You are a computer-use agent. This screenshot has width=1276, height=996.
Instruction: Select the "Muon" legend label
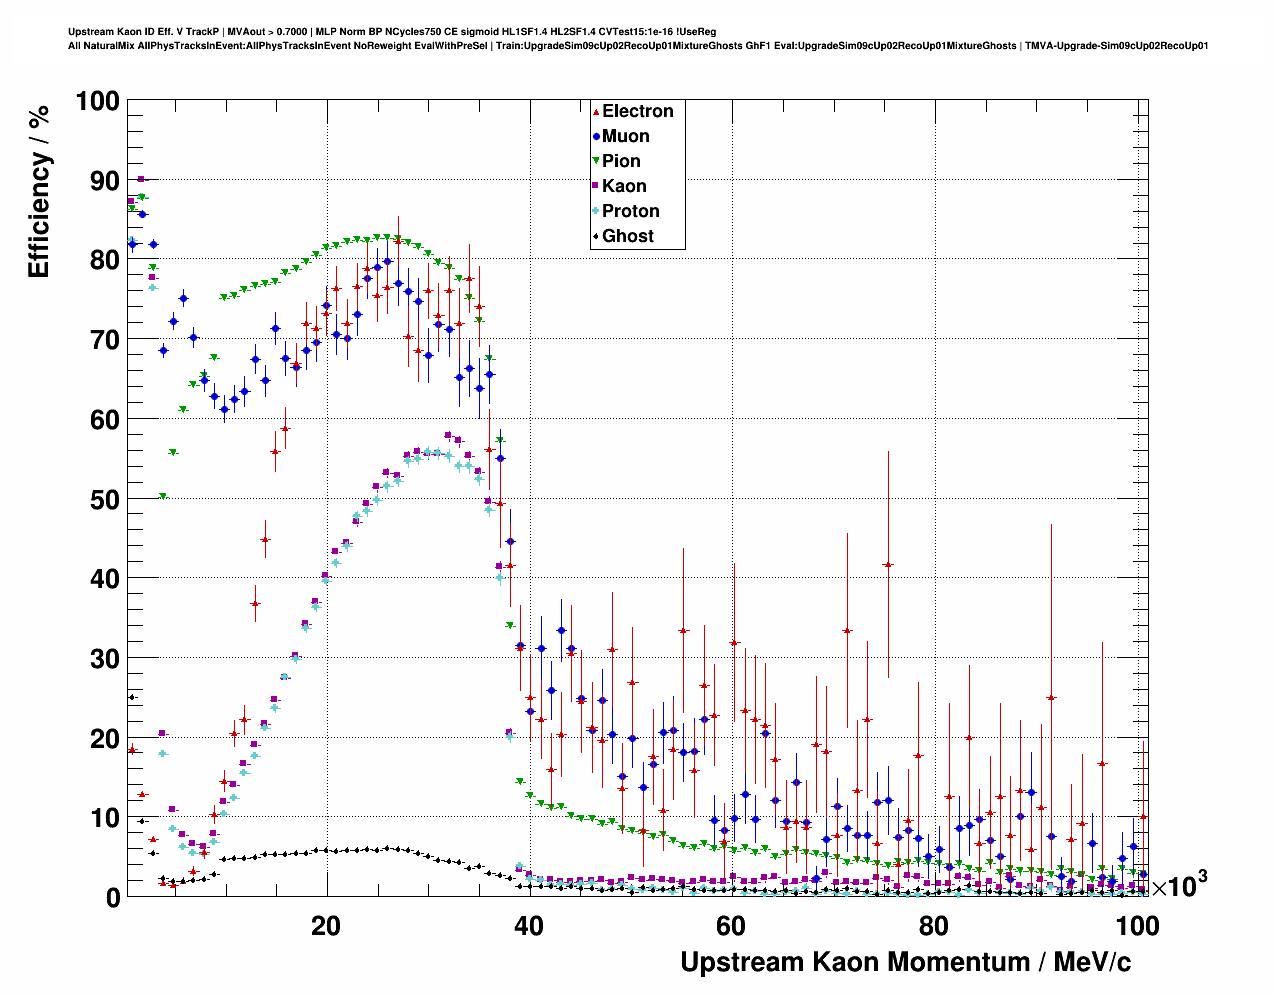(x=626, y=136)
